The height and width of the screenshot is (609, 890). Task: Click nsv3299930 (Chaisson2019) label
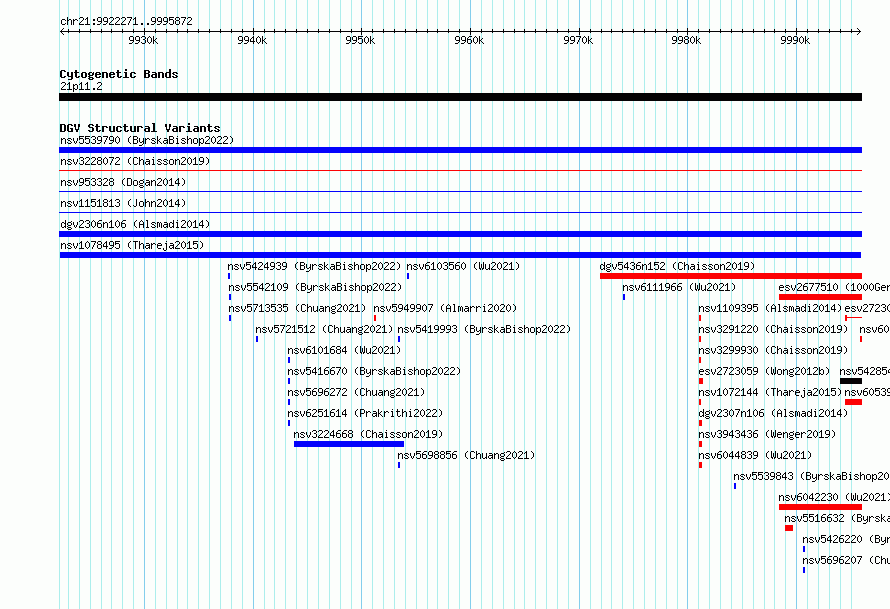(x=773, y=350)
